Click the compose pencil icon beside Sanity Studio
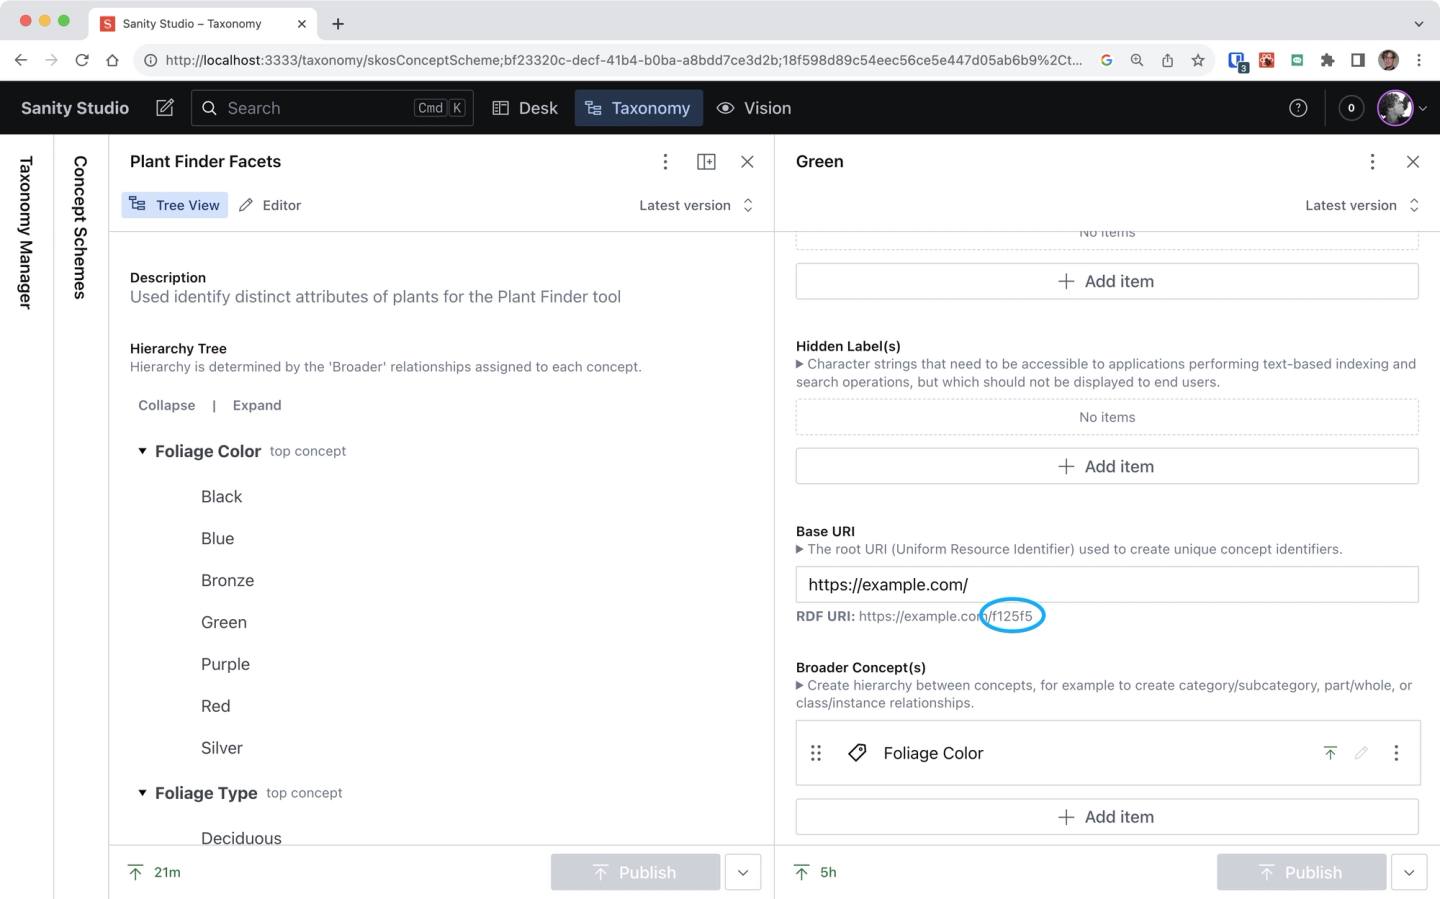Screen dimensions: 1440x899 pyautogui.click(x=164, y=107)
